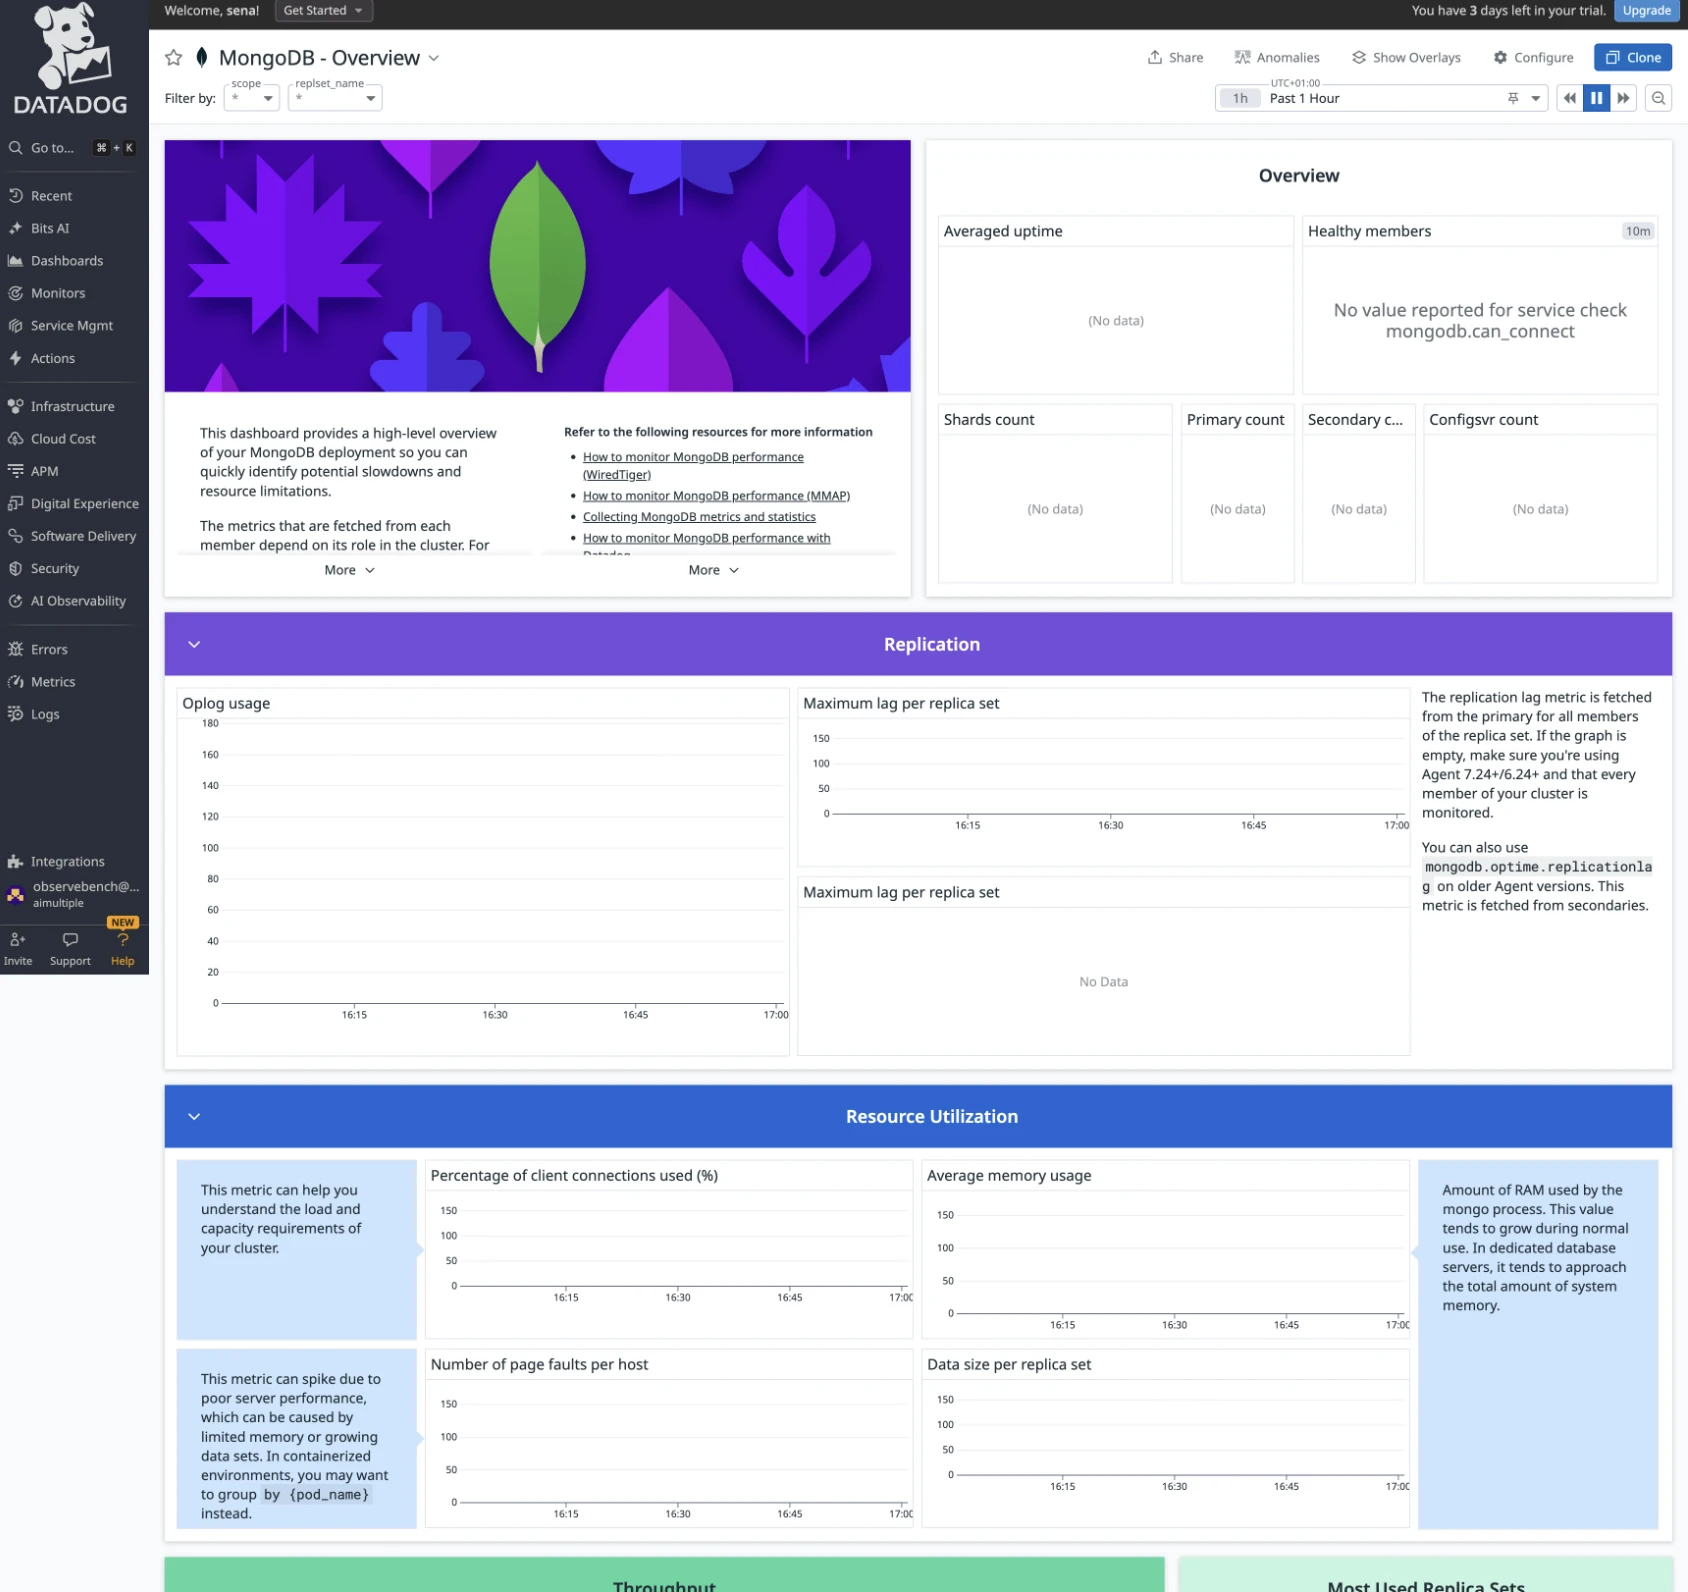Click the Infrastructure sidebar icon
Image resolution: width=1688 pixels, height=1592 pixels.
tap(15, 407)
